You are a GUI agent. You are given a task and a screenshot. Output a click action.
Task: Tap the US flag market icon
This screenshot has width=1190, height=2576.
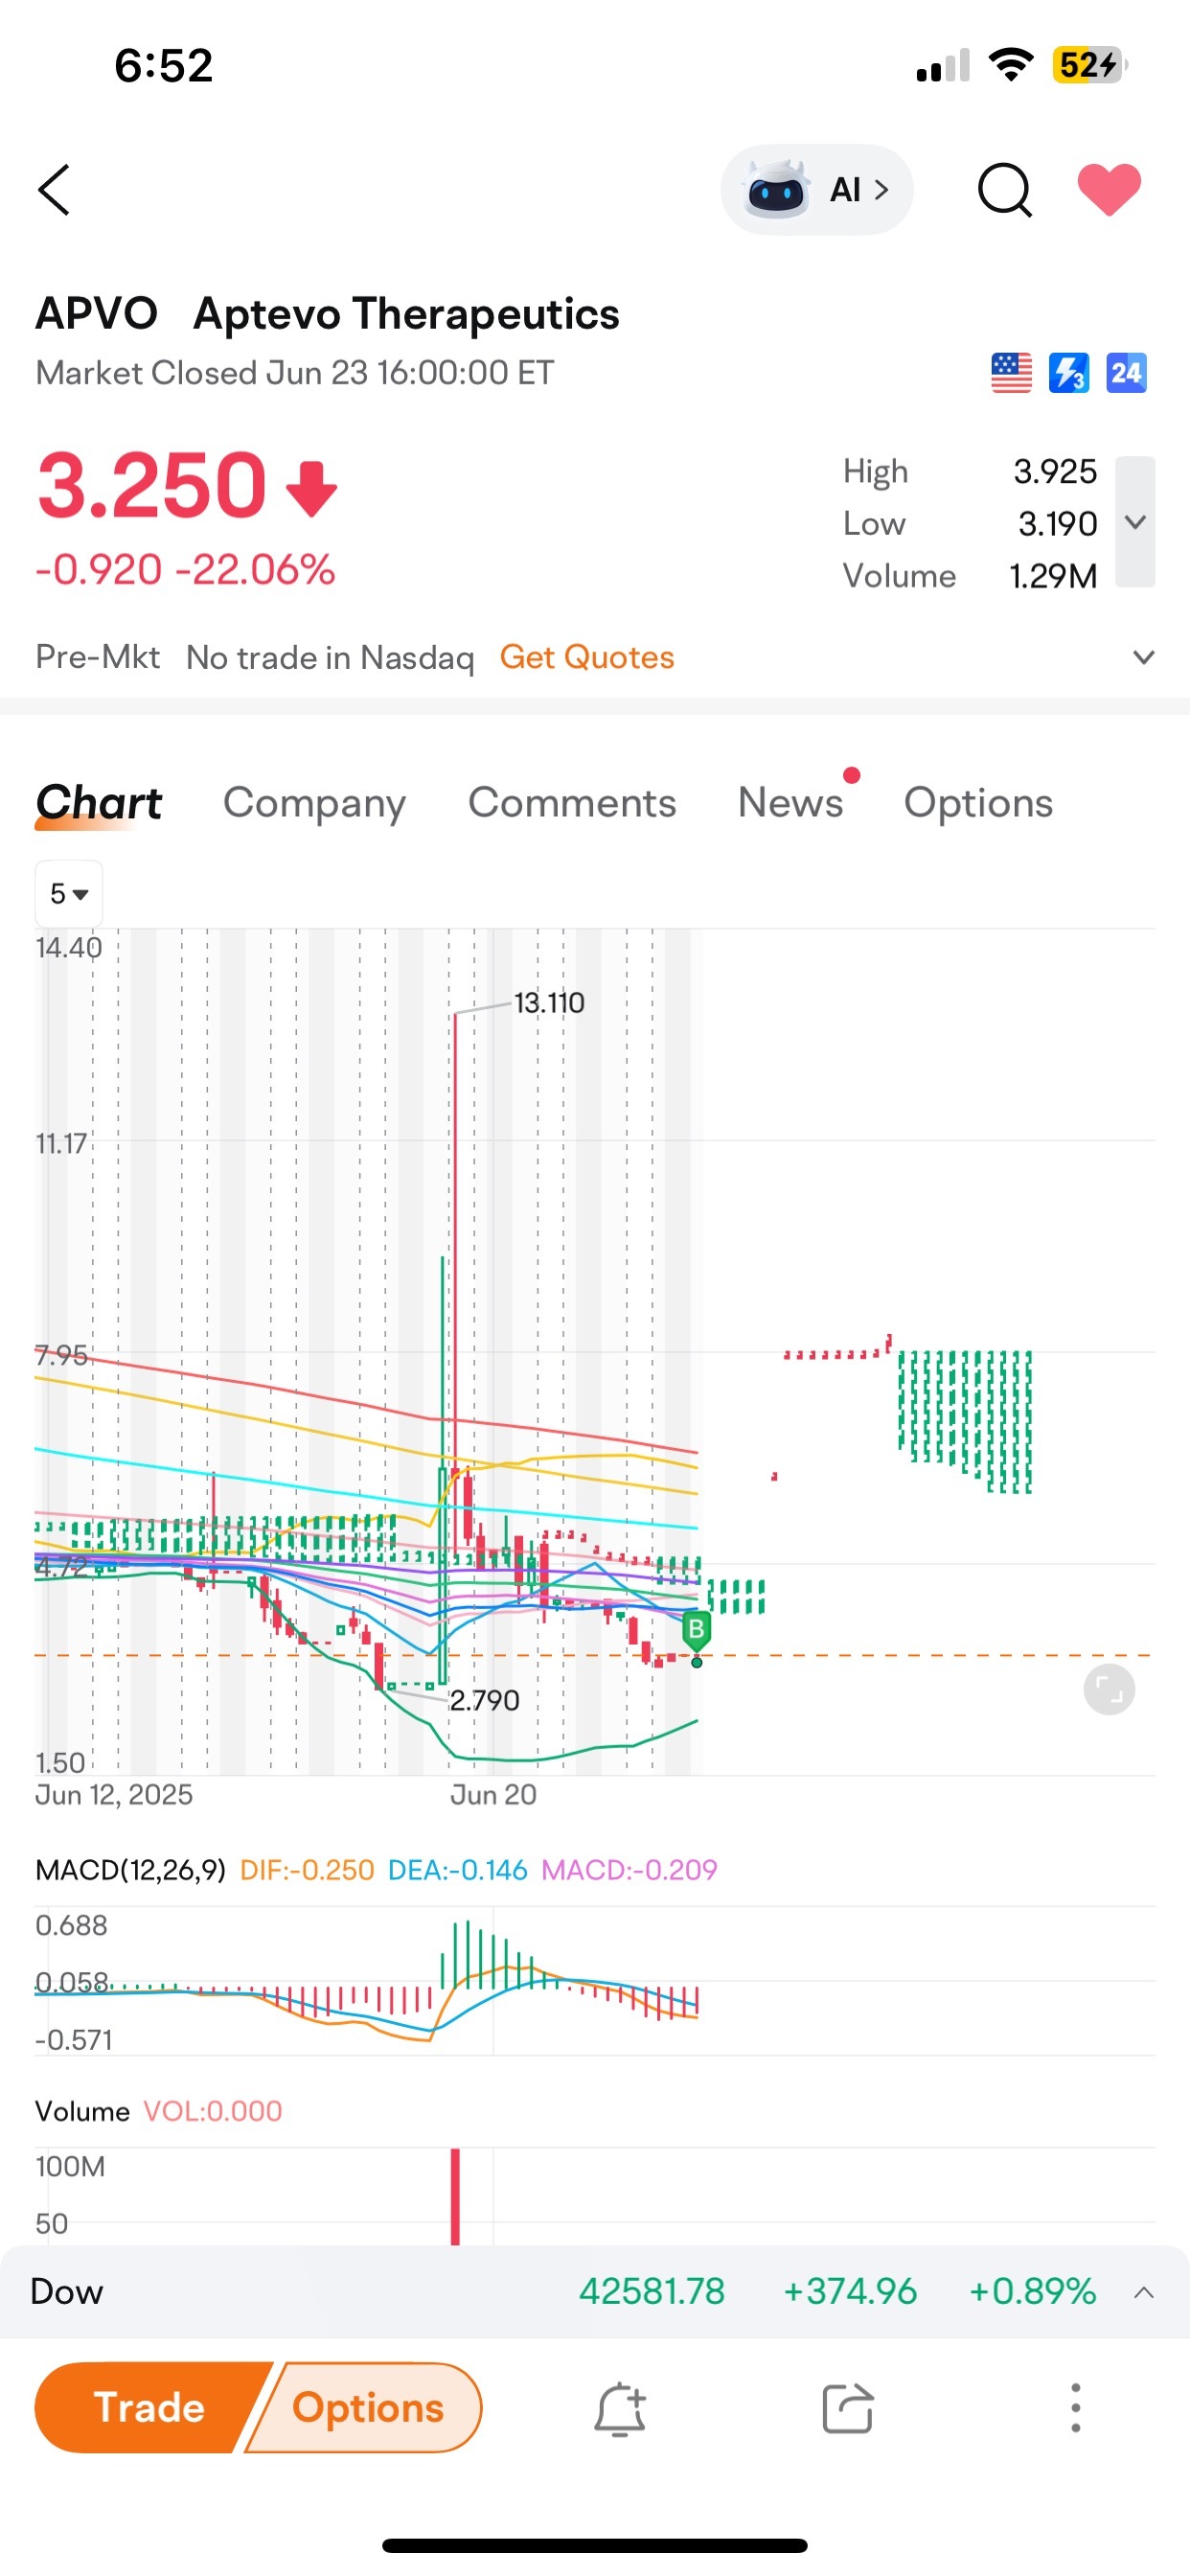click(x=1011, y=373)
